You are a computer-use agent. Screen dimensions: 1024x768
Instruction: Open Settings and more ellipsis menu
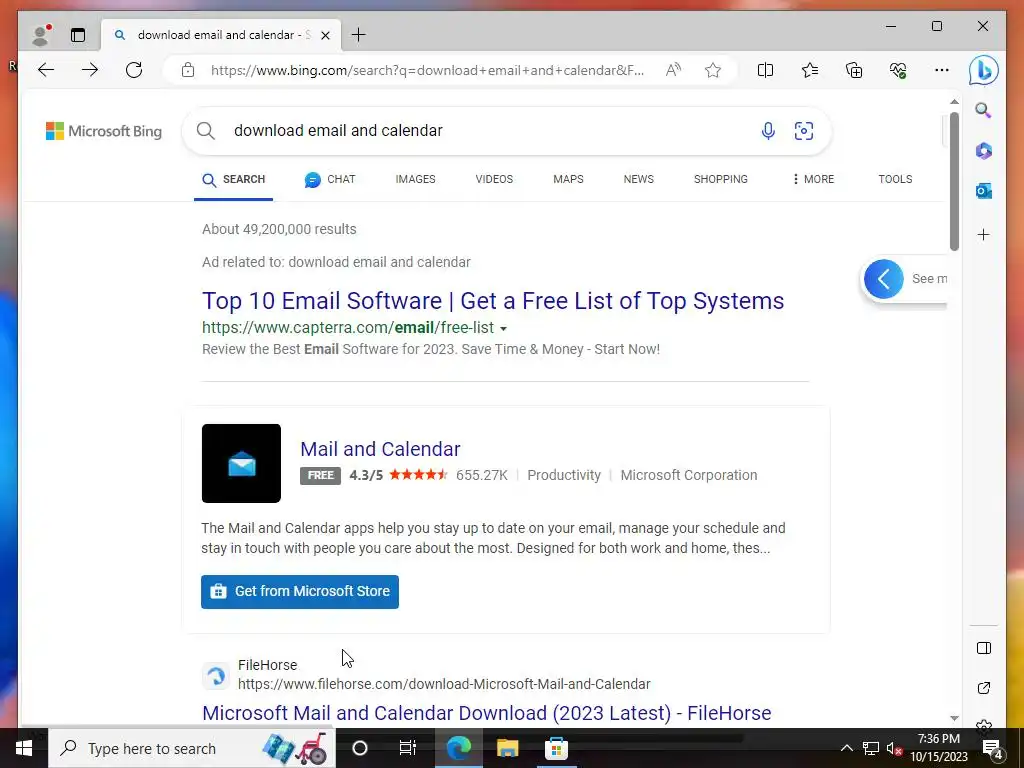942,70
